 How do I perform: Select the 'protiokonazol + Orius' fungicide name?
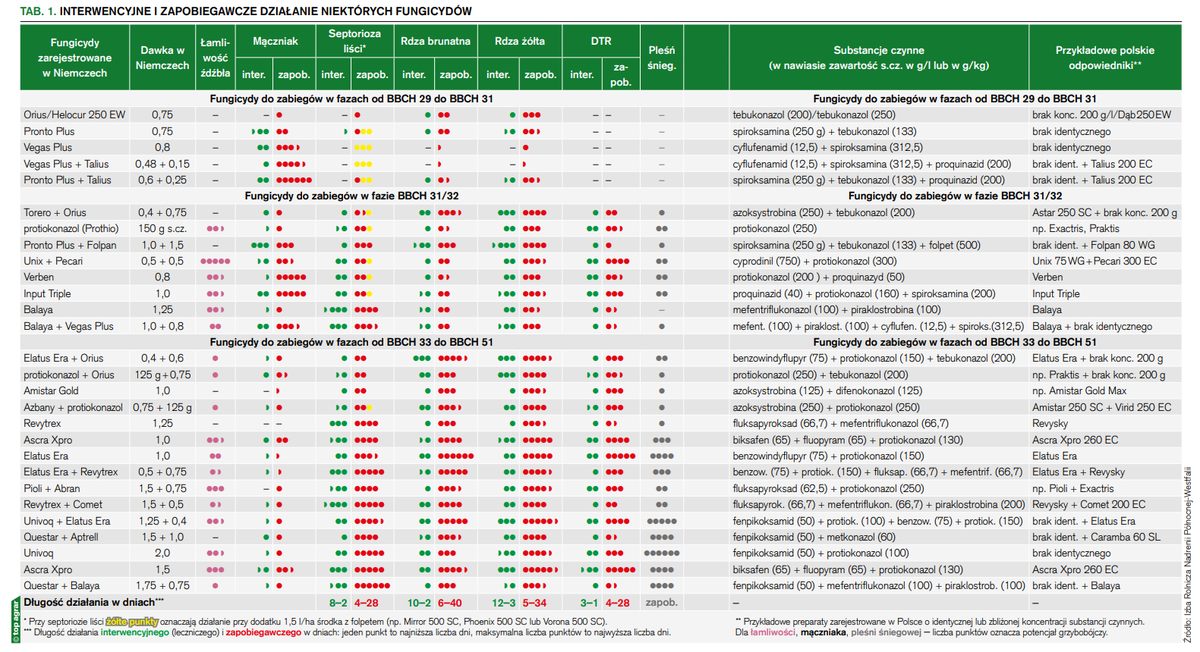(x=69, y=374)
